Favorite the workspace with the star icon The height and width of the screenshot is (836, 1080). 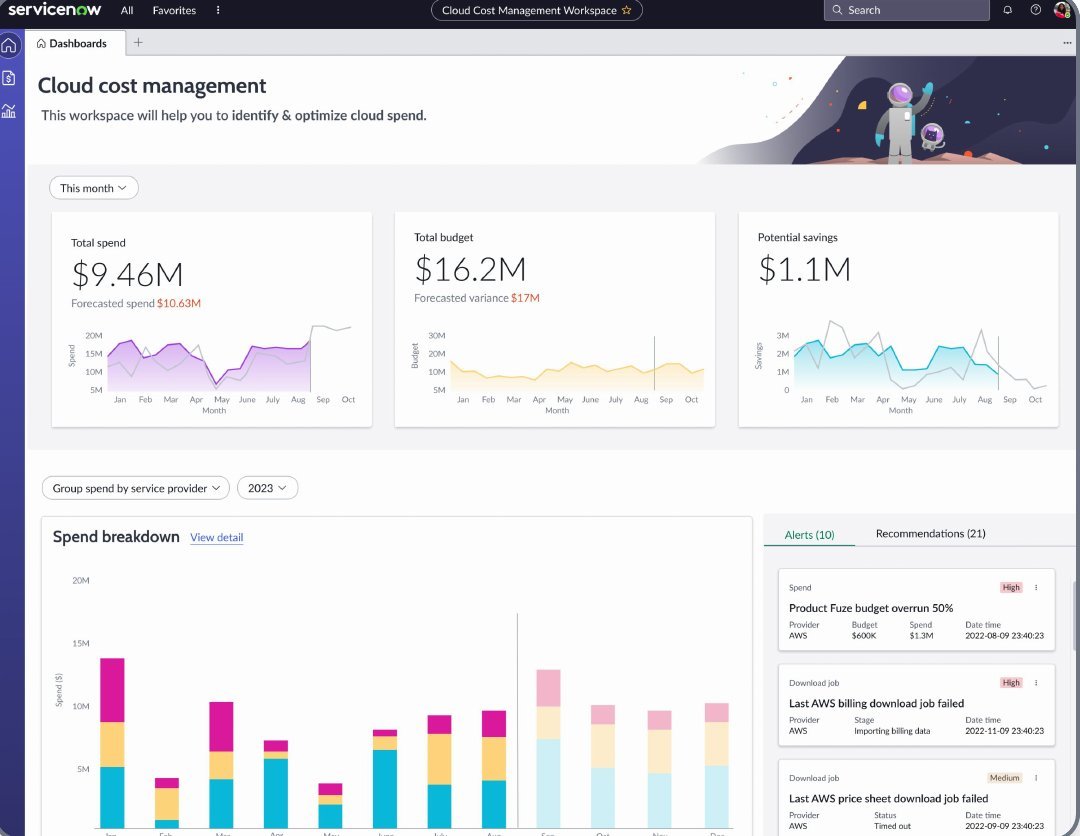coord(626,10)
